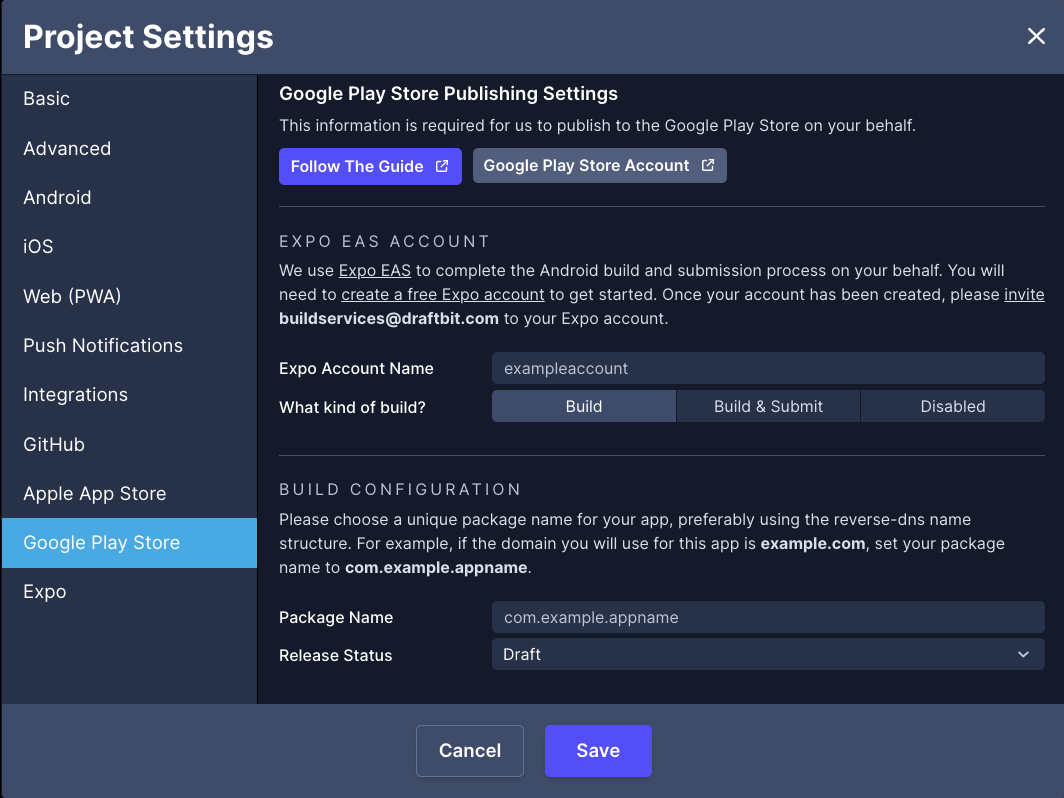Follow the invite link

click(1024, 294)
